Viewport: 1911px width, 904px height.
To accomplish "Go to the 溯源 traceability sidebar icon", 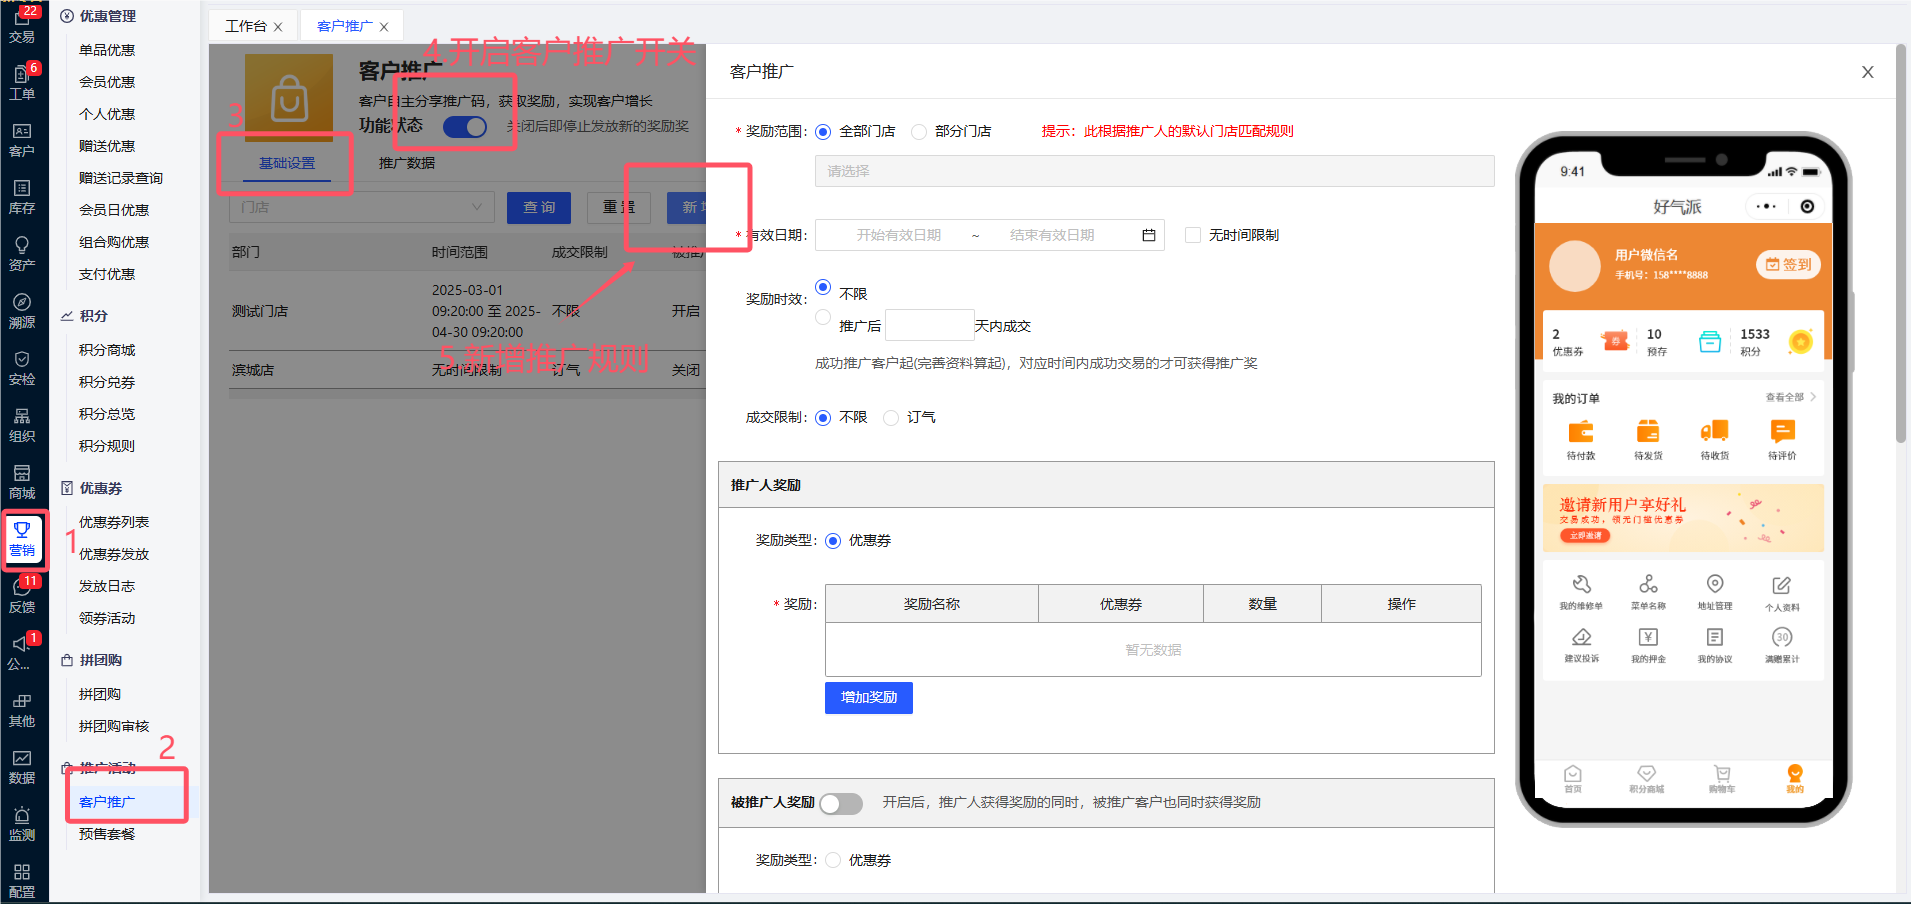I will 22,311.
